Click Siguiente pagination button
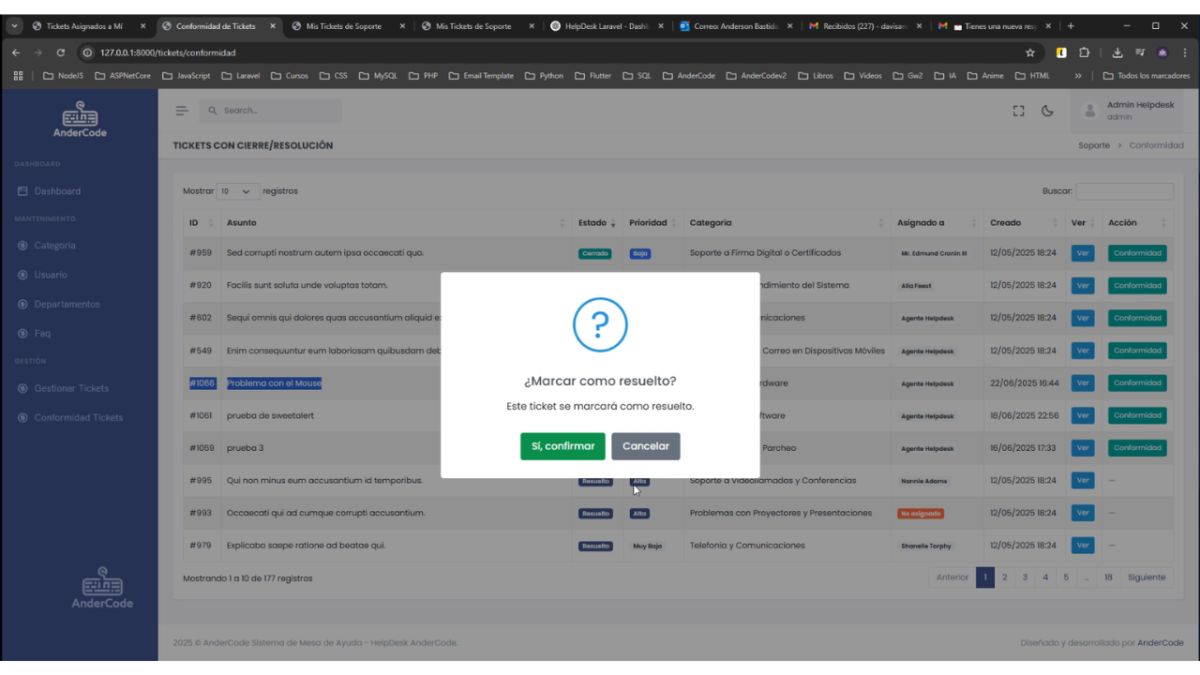The height and width of the screenshot is (675, 1200). (1146, 578)
